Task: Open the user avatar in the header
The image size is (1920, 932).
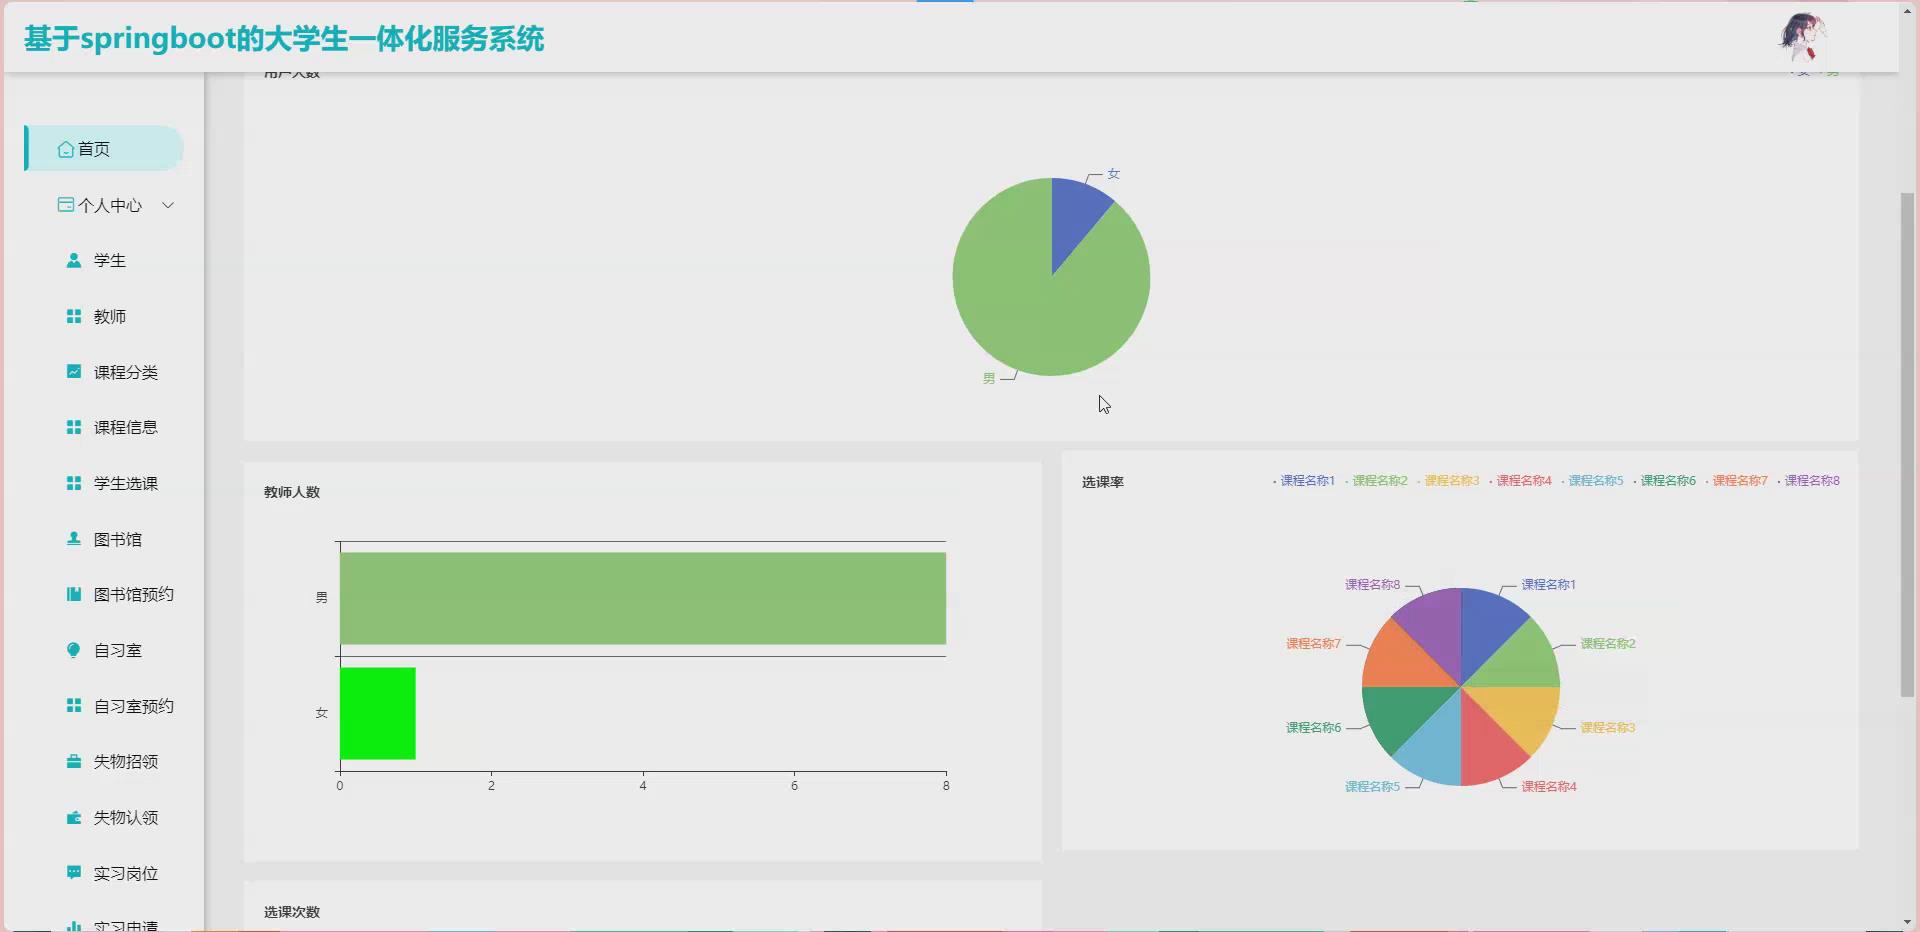Action: (1802, 37)
